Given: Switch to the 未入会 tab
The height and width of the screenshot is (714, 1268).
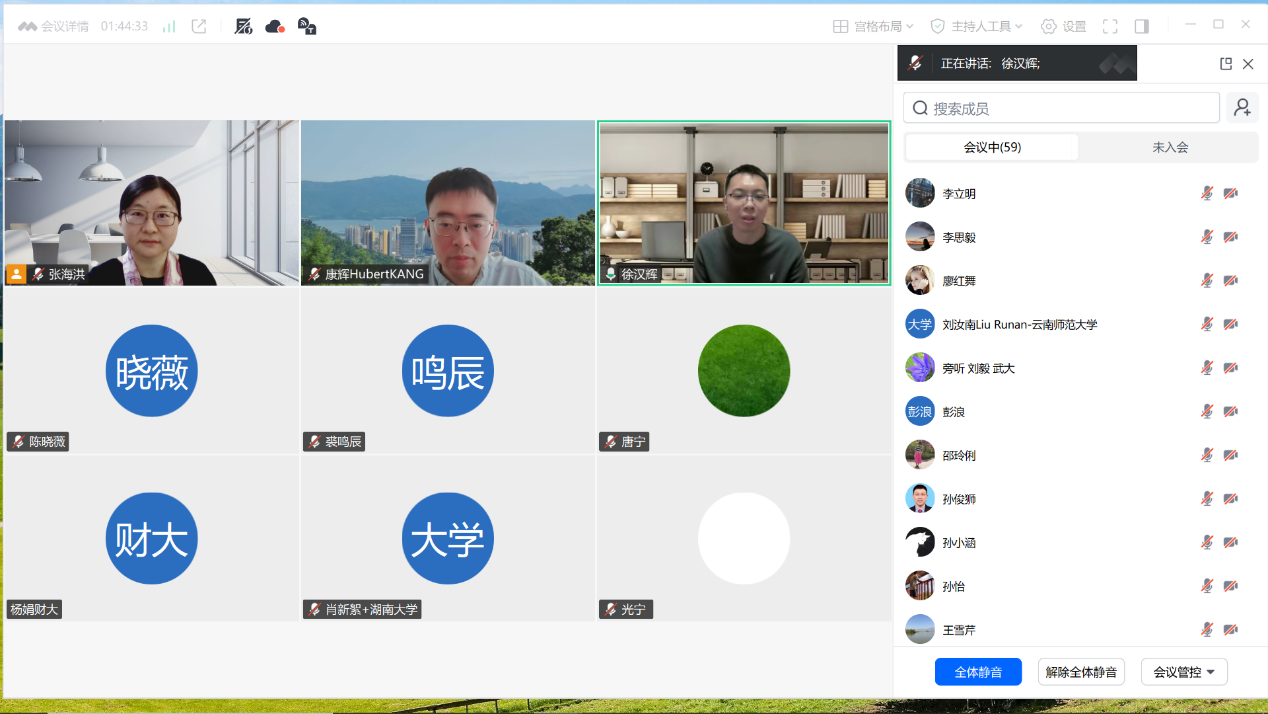Looking at the screenshot, I should (1170, 147).
